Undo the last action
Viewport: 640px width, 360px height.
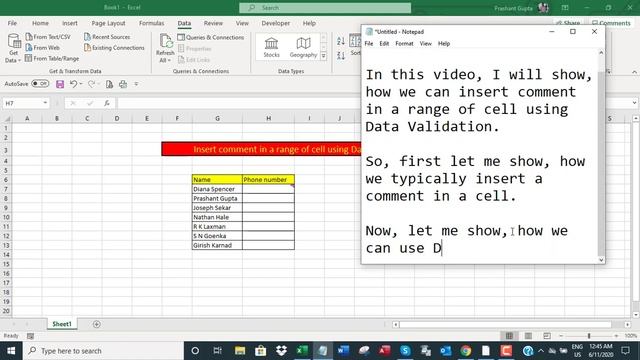click(x=73, y=84)
